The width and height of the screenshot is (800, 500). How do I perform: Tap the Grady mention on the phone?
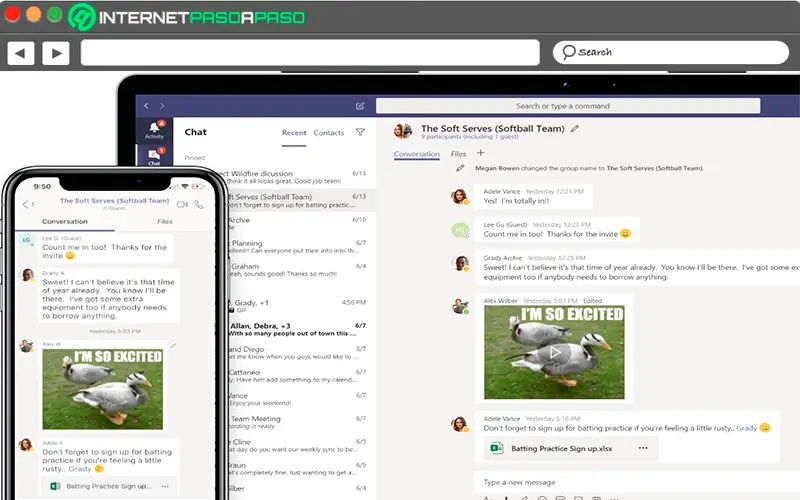click(80, 469)
